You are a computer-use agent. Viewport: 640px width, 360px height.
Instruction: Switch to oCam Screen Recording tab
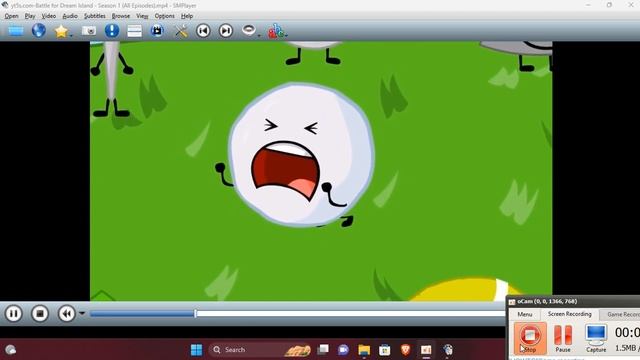569,314
